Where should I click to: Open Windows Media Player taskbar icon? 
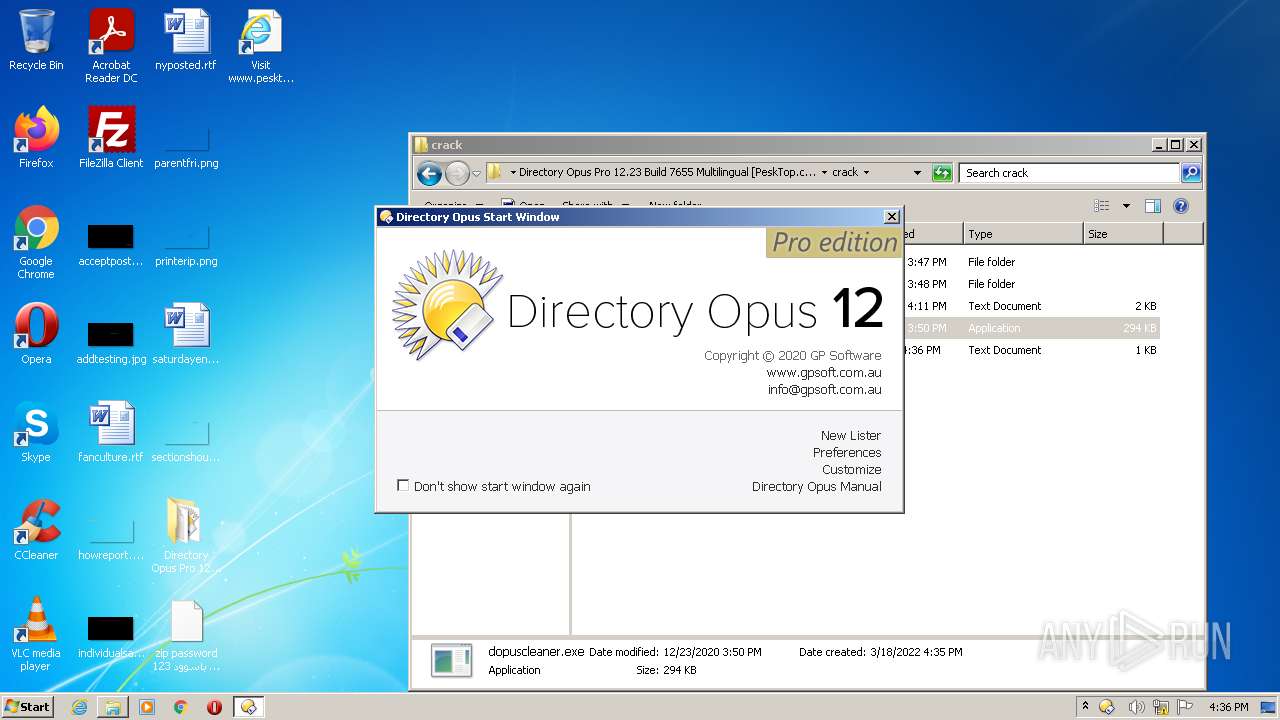[147, 707]
